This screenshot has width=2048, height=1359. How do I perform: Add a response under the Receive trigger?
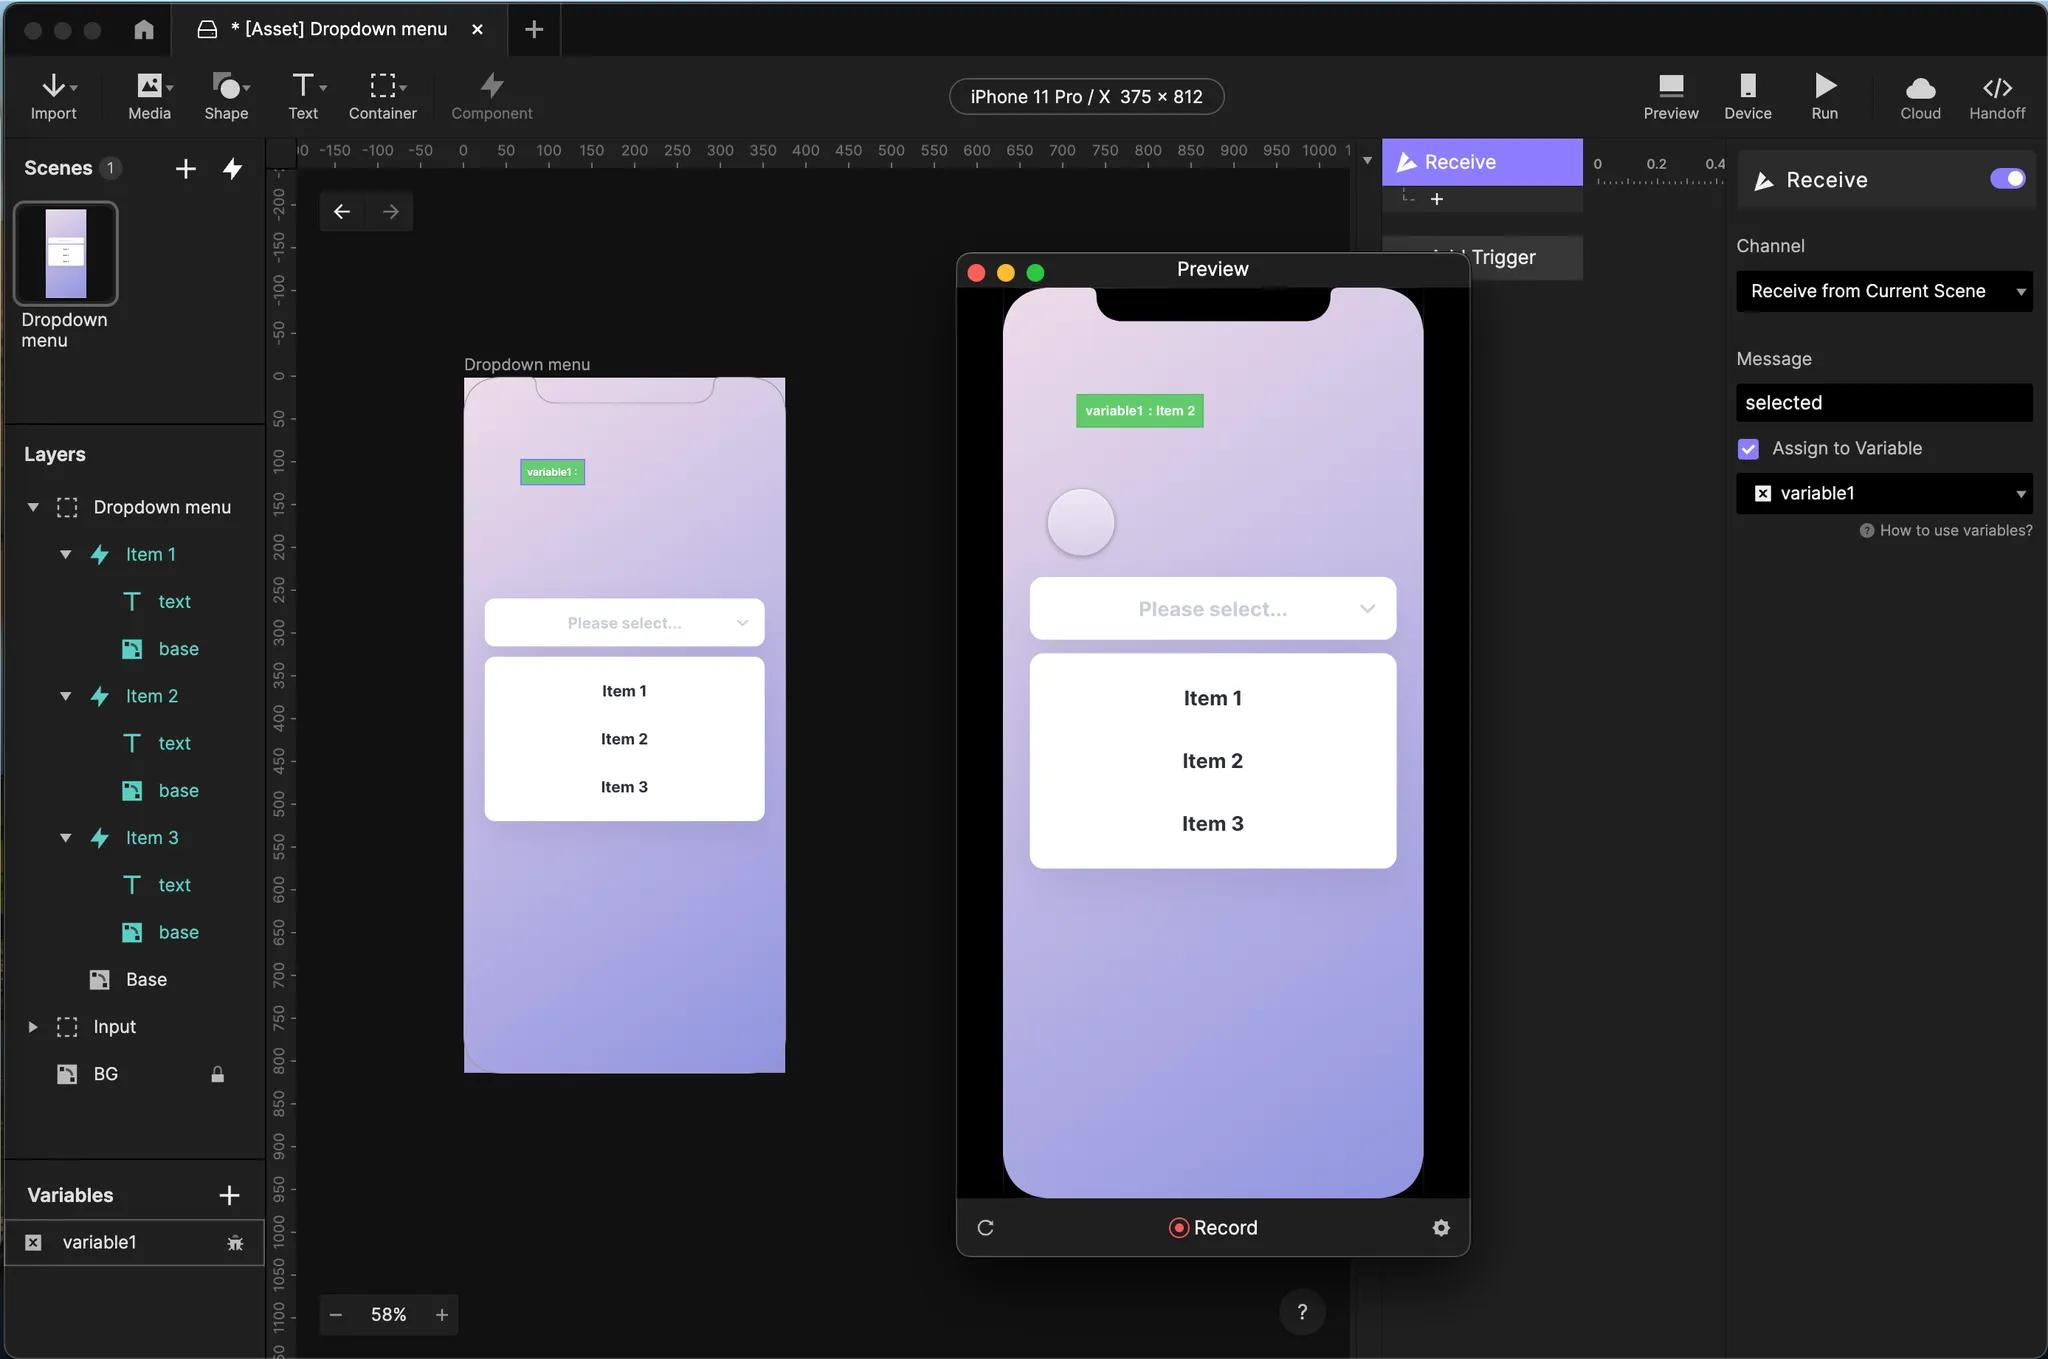pyautogui.click(x=1437, y=199)
